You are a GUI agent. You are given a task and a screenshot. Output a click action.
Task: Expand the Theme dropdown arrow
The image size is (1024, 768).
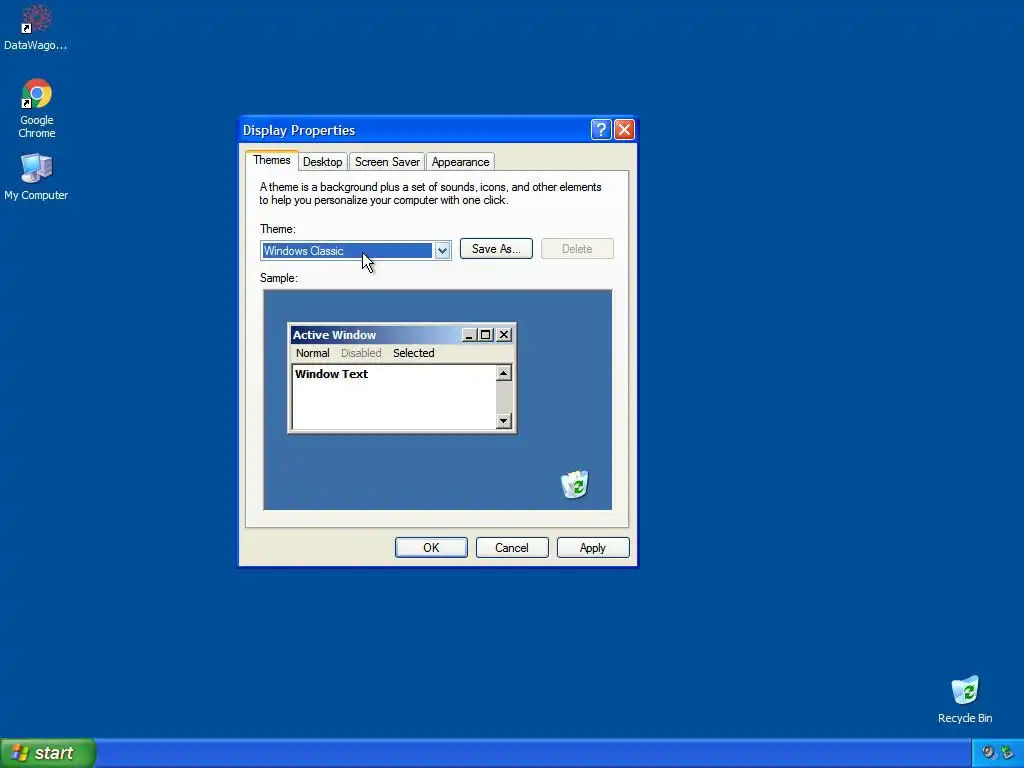[x=442, y=251]
